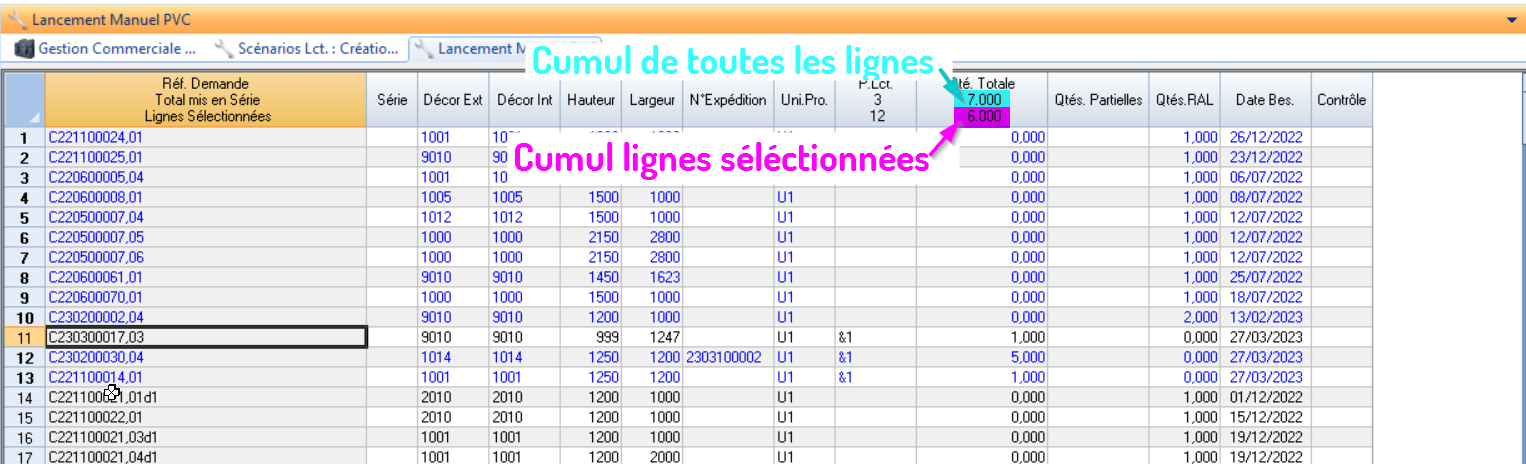
Task: Select the Lancement Manuel tab
Action: click(470, 48)
